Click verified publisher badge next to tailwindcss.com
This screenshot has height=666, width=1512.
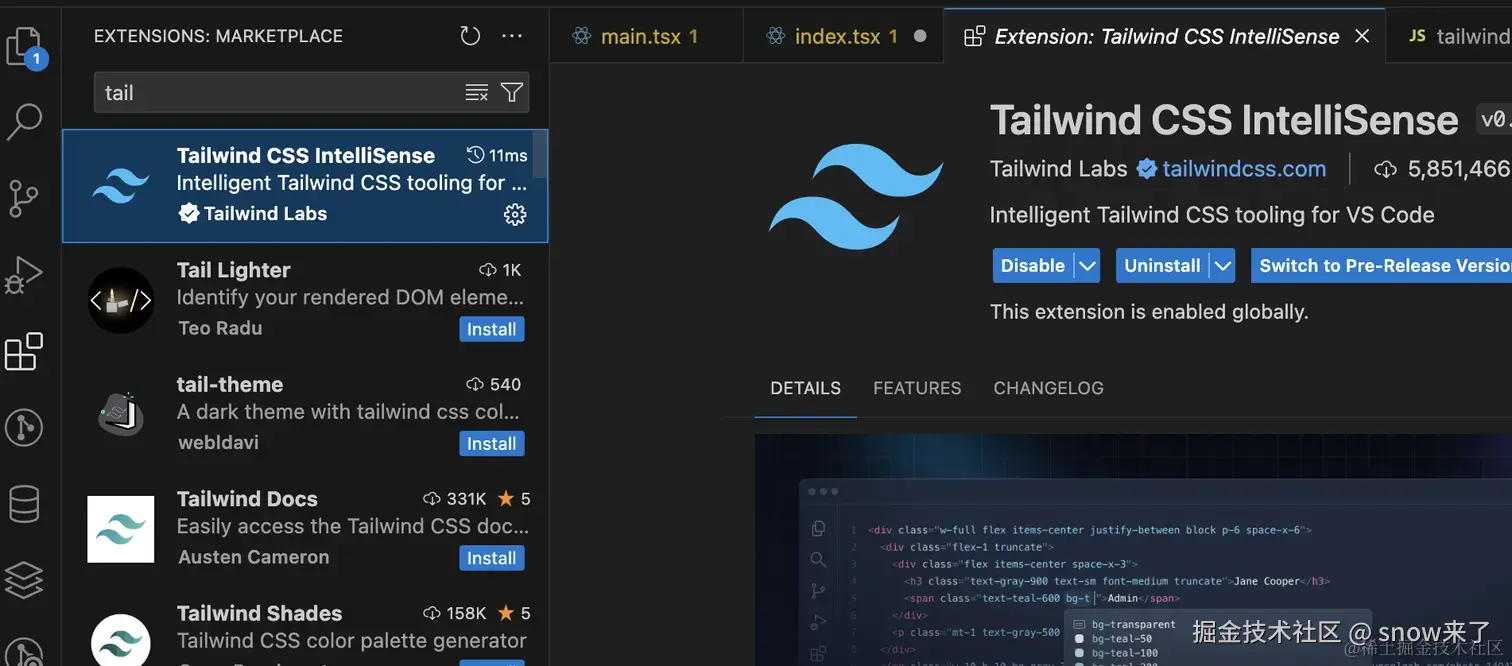pos(1147,169)
